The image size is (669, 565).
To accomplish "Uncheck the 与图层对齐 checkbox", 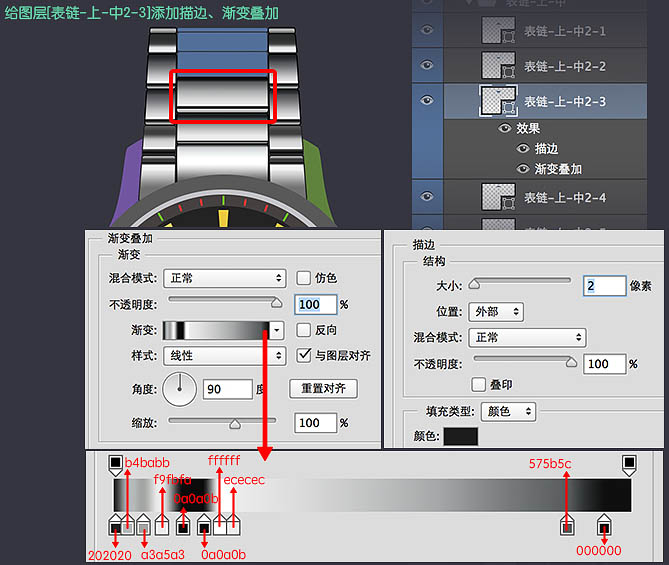I will coord(304,355).
